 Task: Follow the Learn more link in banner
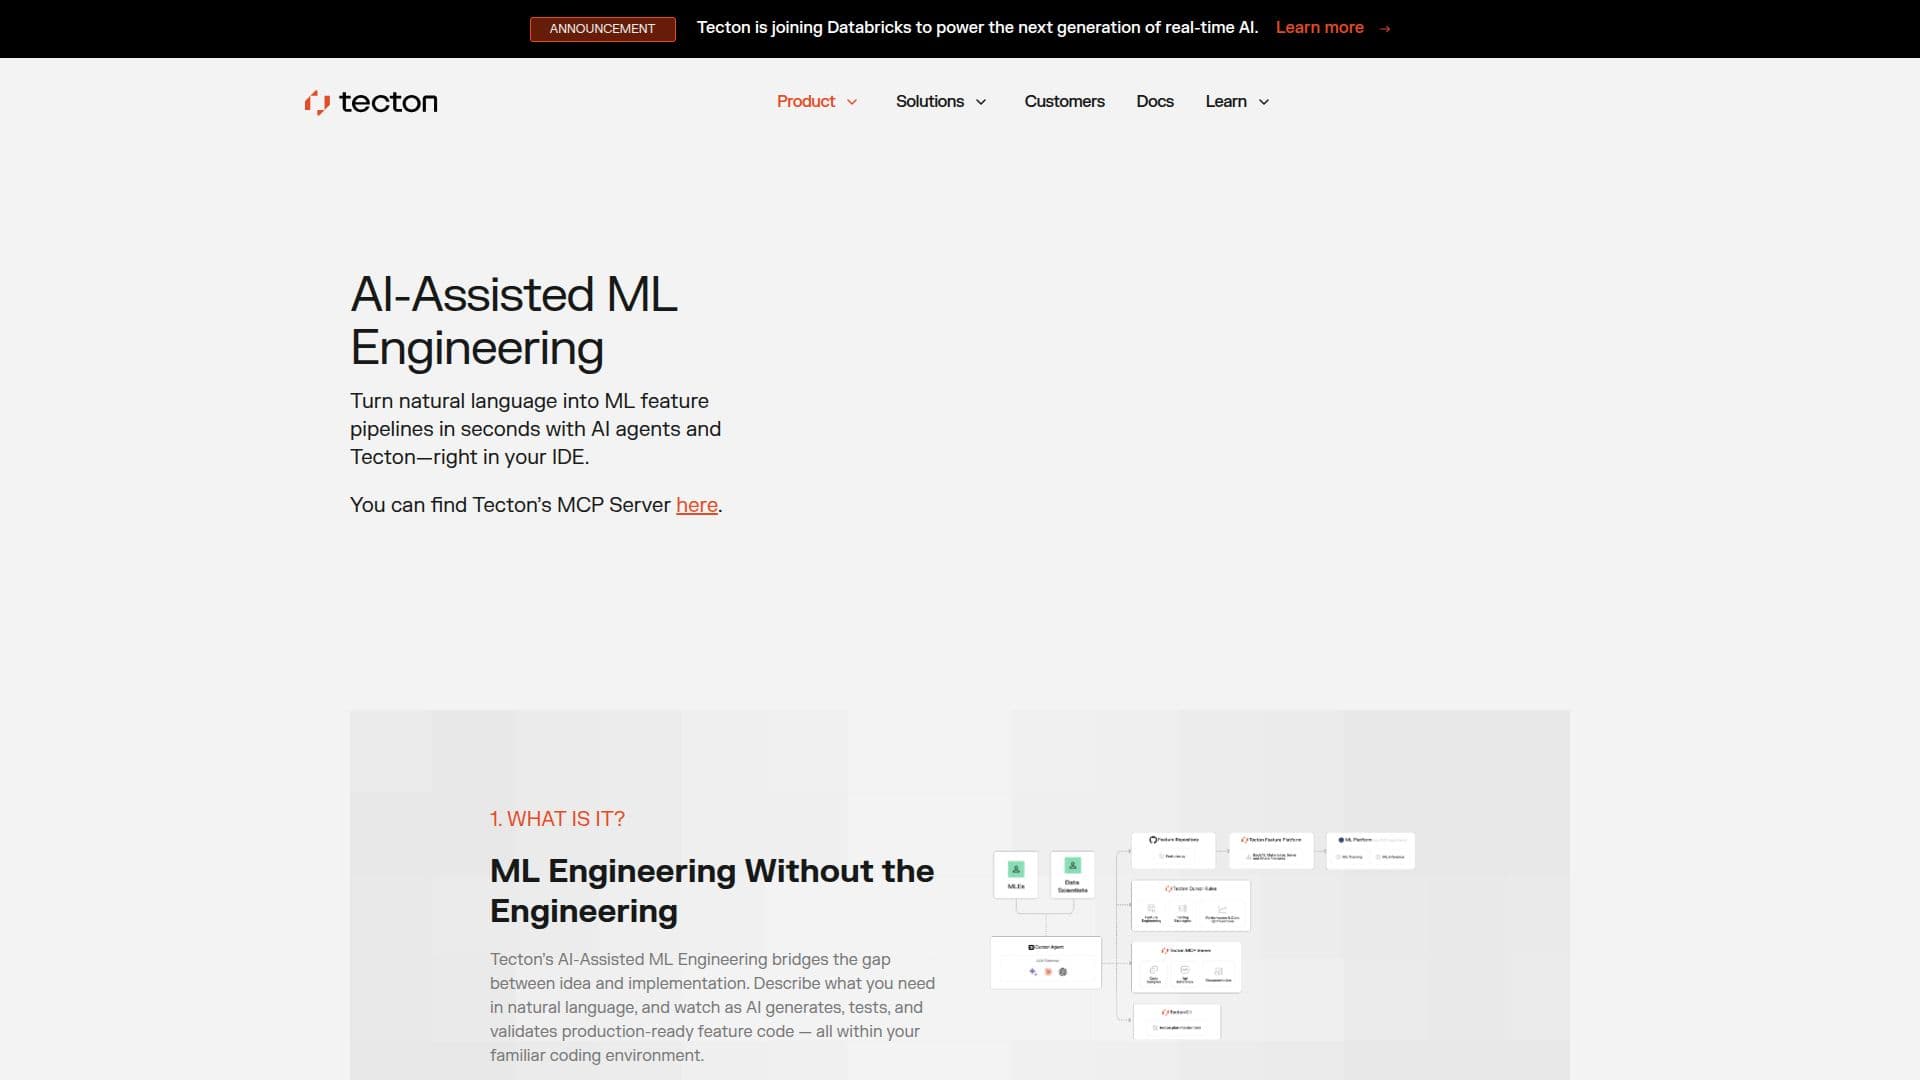pos(1319,28)
